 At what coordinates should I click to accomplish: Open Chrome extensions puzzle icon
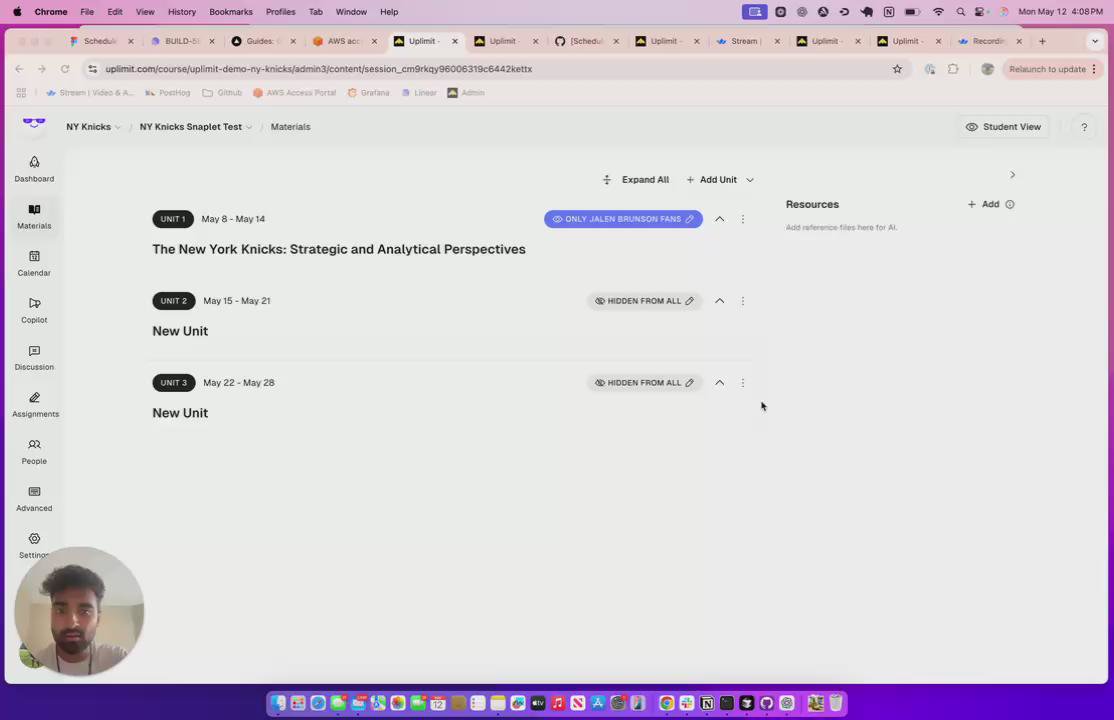pyautogui.click(x=953, y=69)
